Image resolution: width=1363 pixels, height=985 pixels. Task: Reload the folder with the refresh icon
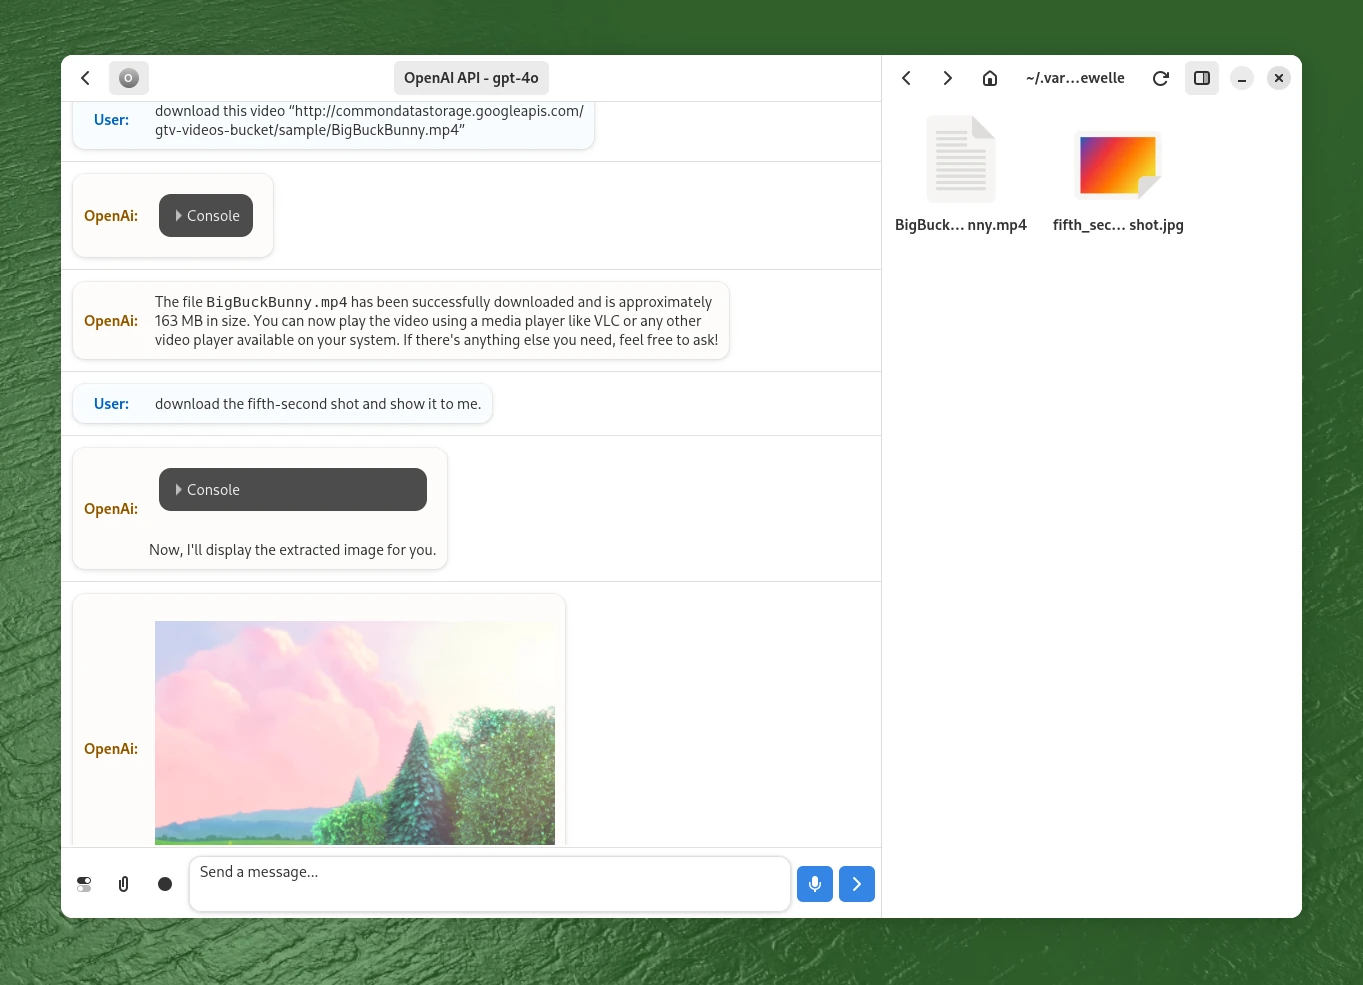tap(1160, 78)
